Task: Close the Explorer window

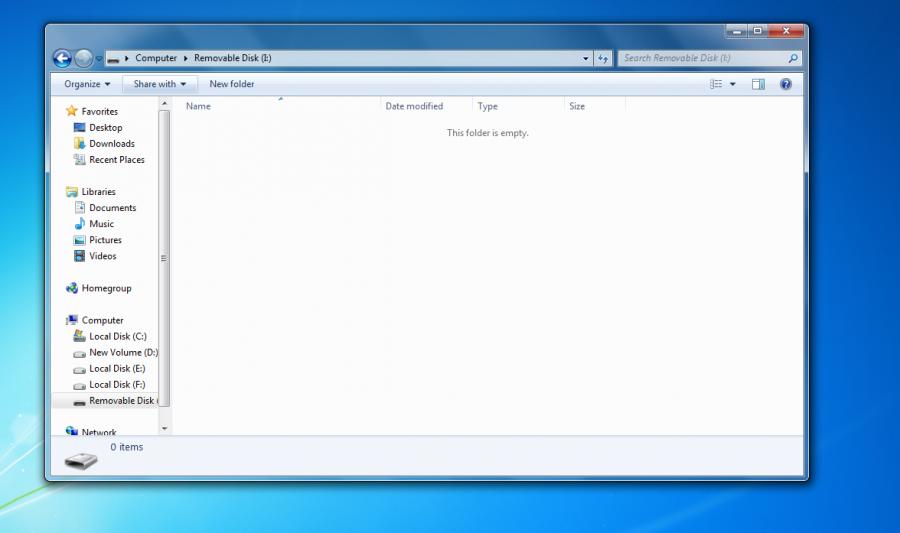Action: pos(786,31)
